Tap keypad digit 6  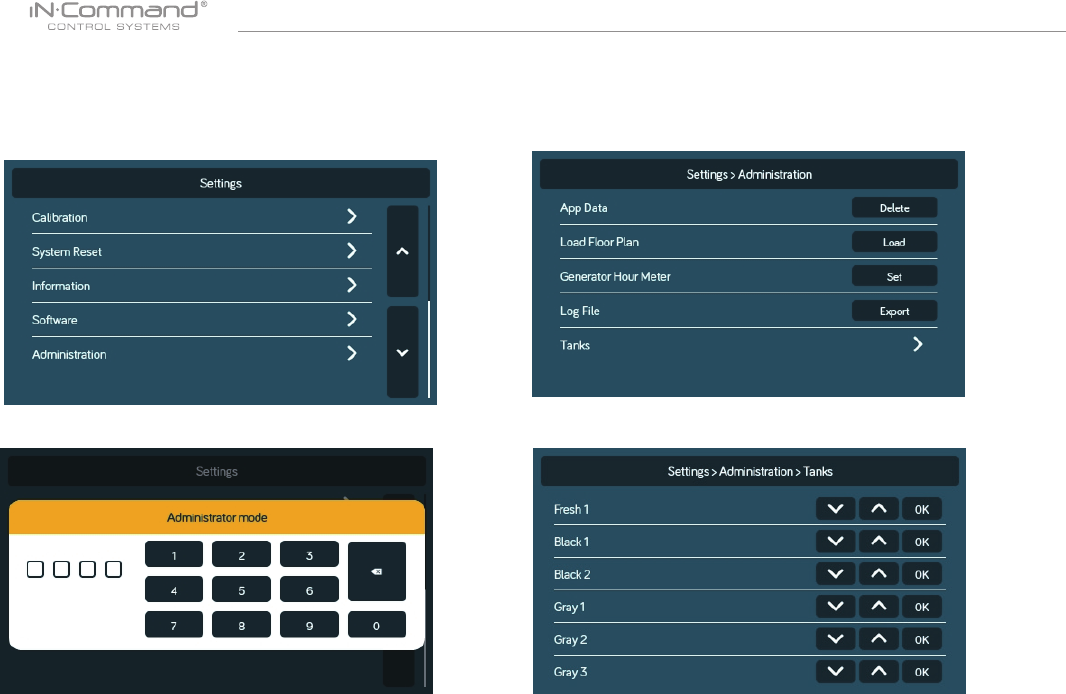click(x=309, y=590)
